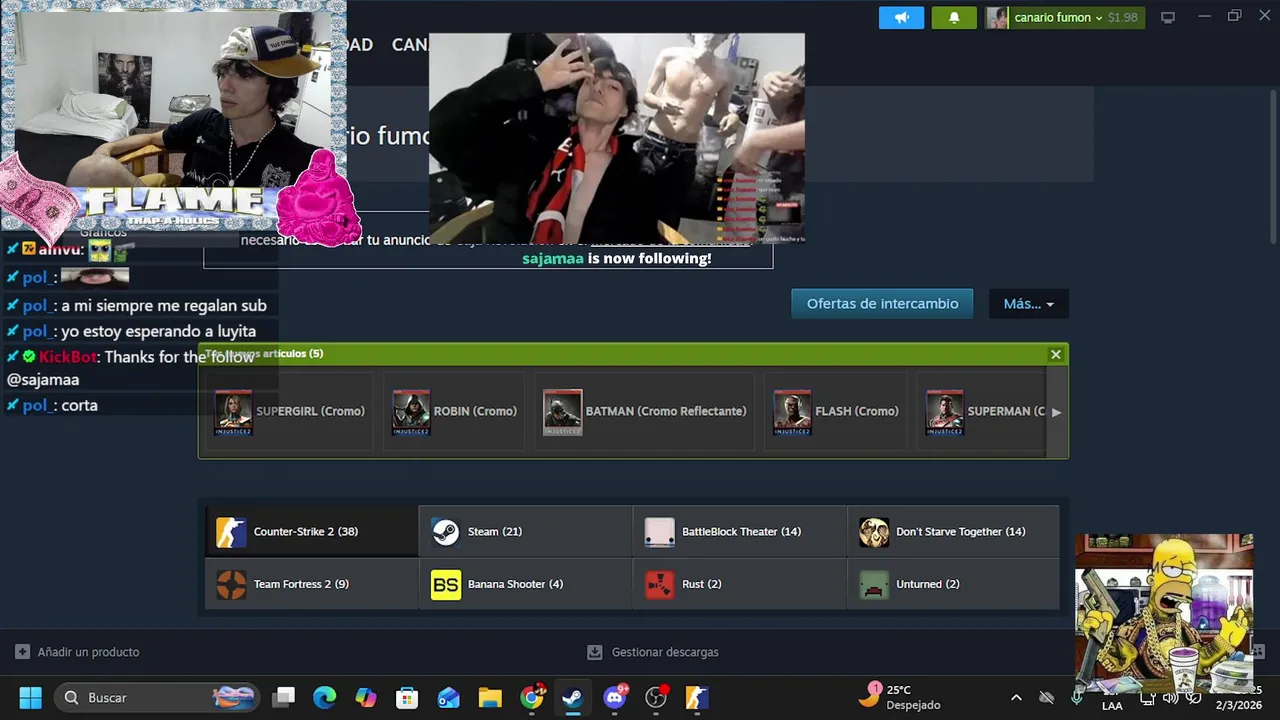The height and width of the screenshot is (720, 1280).
Task: Close the new items notification panel
Action: (1055, 354)
